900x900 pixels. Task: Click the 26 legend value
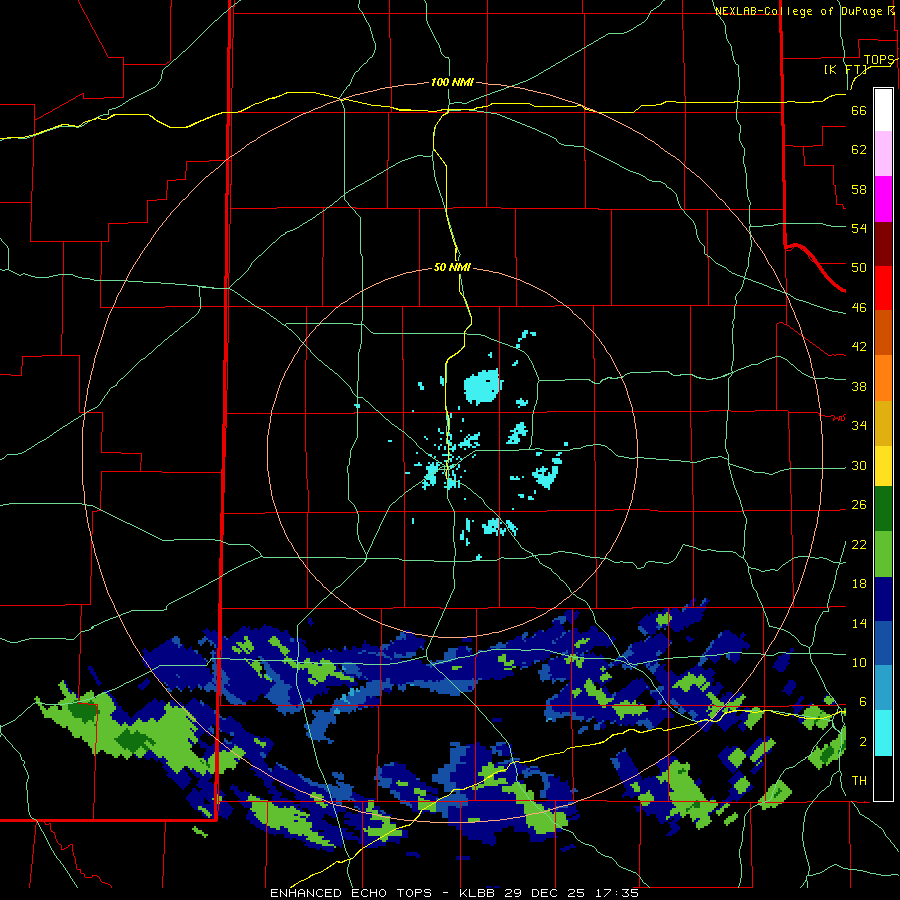[859, 505]
